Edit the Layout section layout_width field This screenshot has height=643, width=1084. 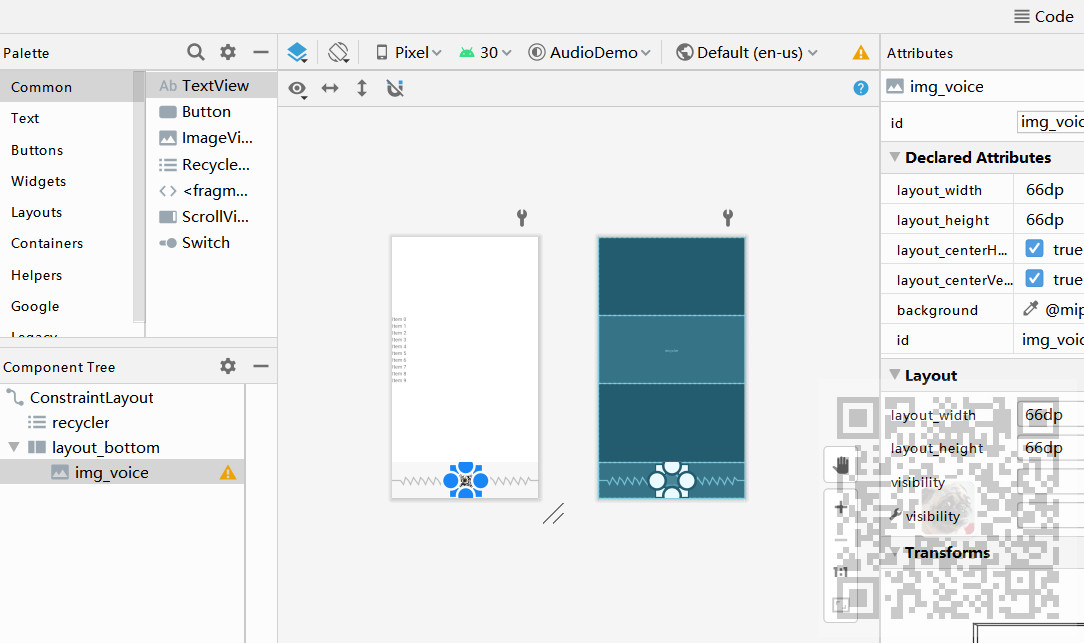[1050, 415]
